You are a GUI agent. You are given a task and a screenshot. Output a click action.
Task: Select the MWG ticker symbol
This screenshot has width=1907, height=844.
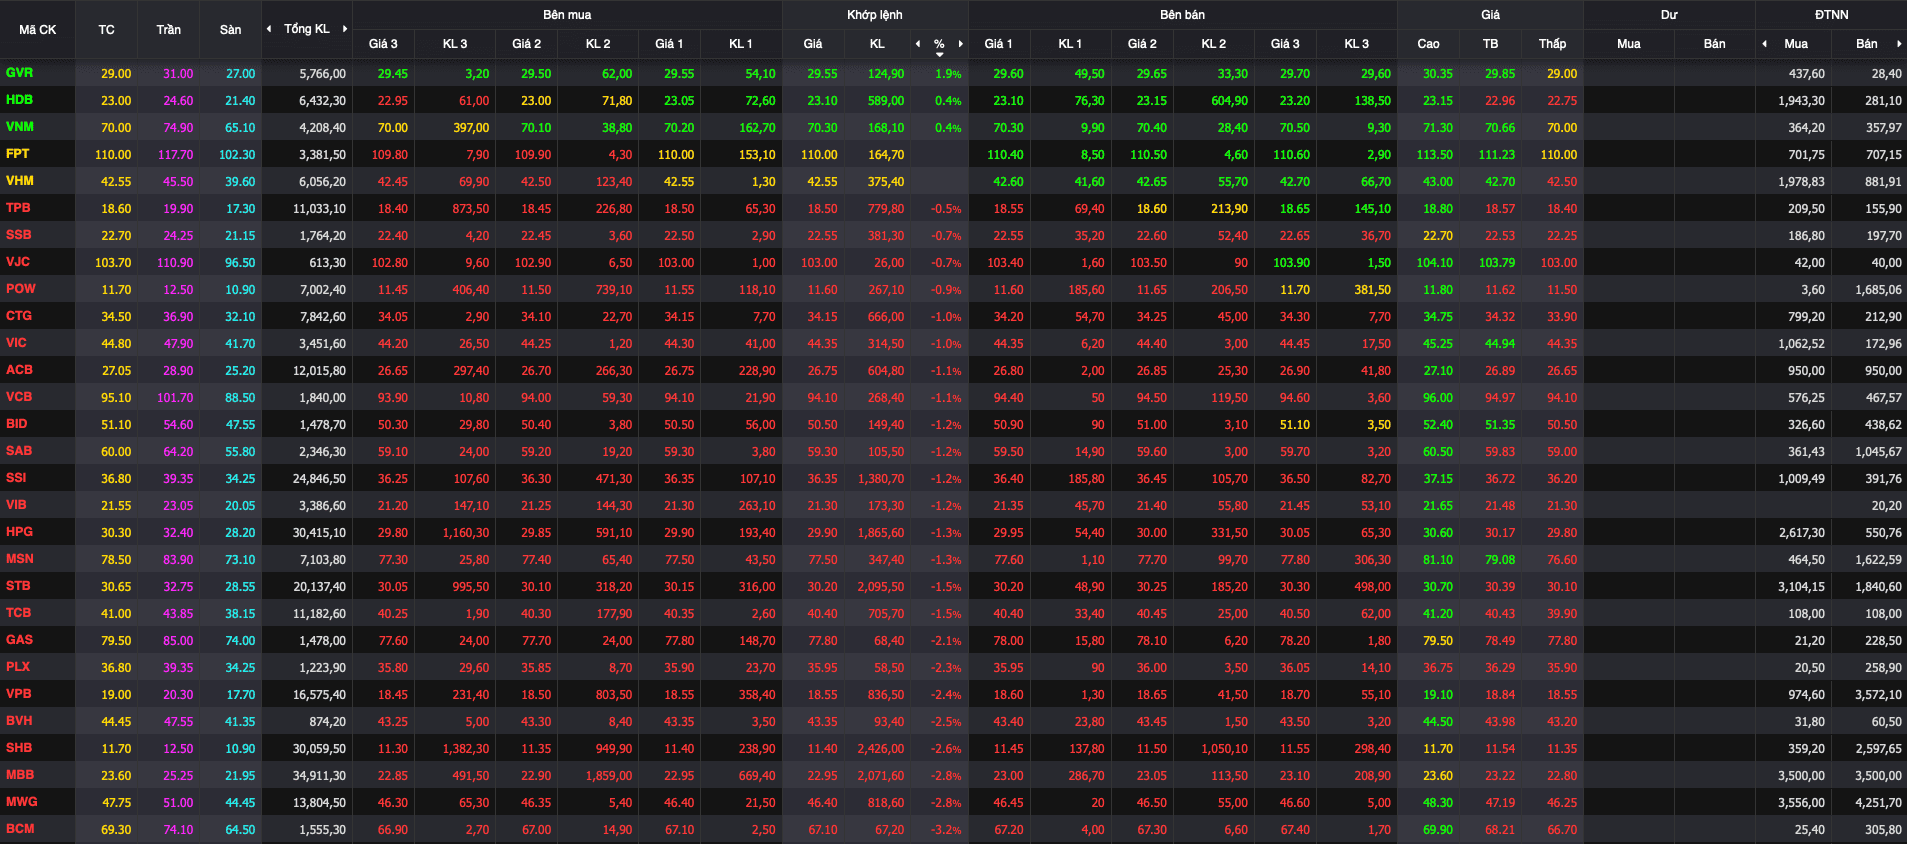click(x=22, y=802)
